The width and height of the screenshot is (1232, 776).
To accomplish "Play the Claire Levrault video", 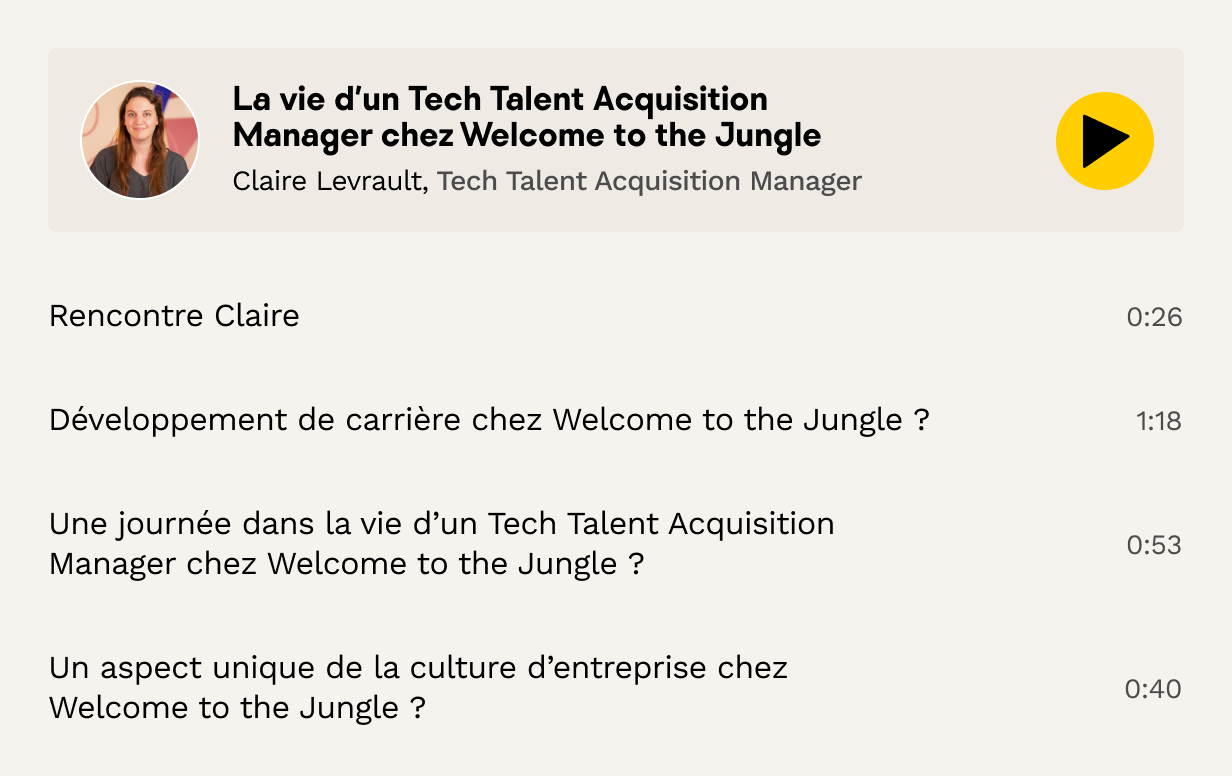I will (1104, 141).
